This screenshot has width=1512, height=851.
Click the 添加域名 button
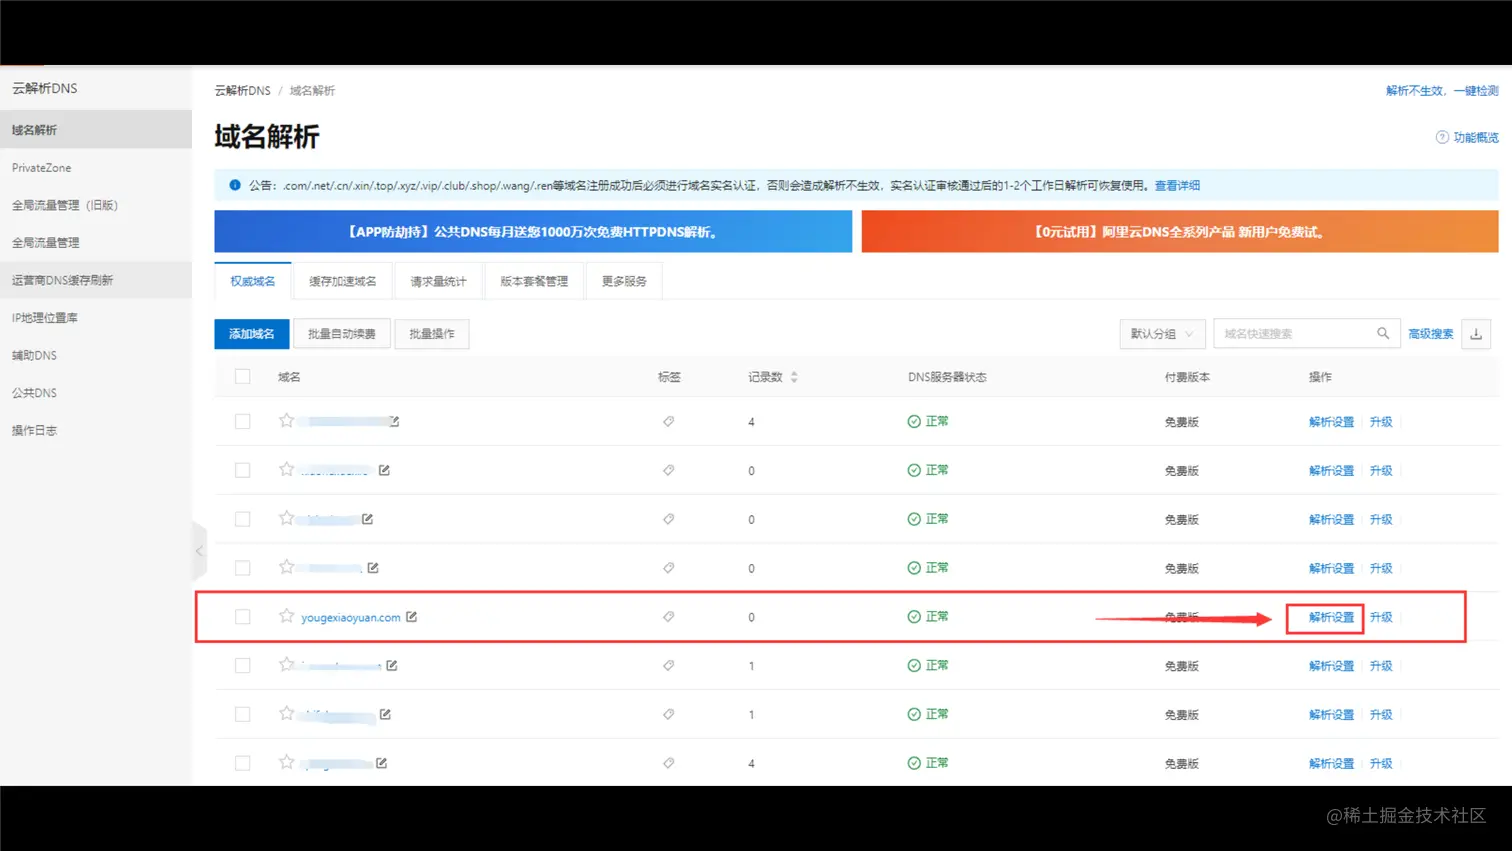pos(251,333)
